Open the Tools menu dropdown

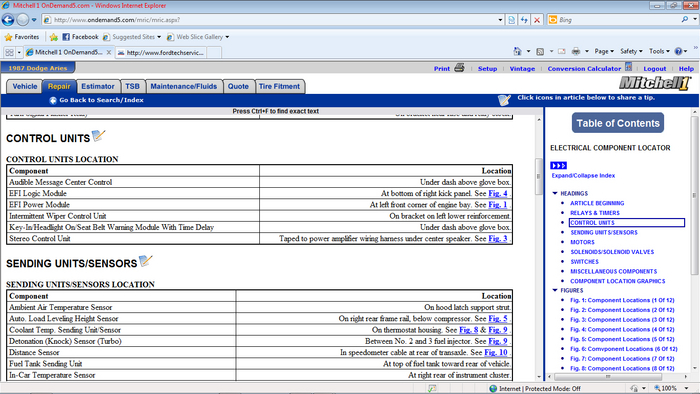tap(659, 51)
